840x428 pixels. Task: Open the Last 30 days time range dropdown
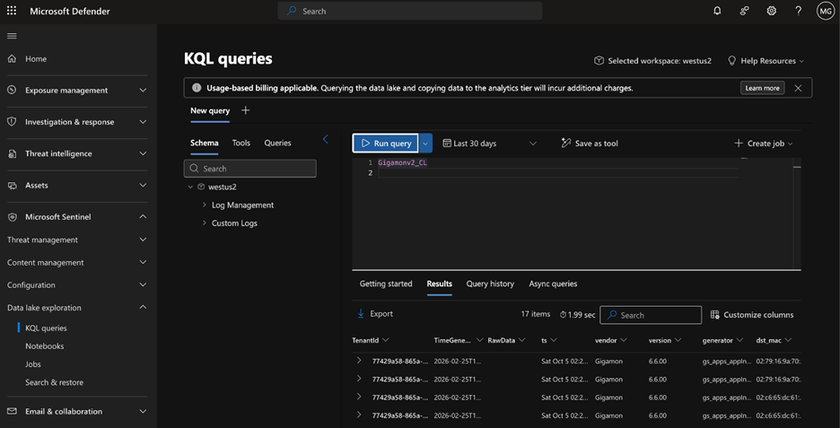[x=532, y=143]
